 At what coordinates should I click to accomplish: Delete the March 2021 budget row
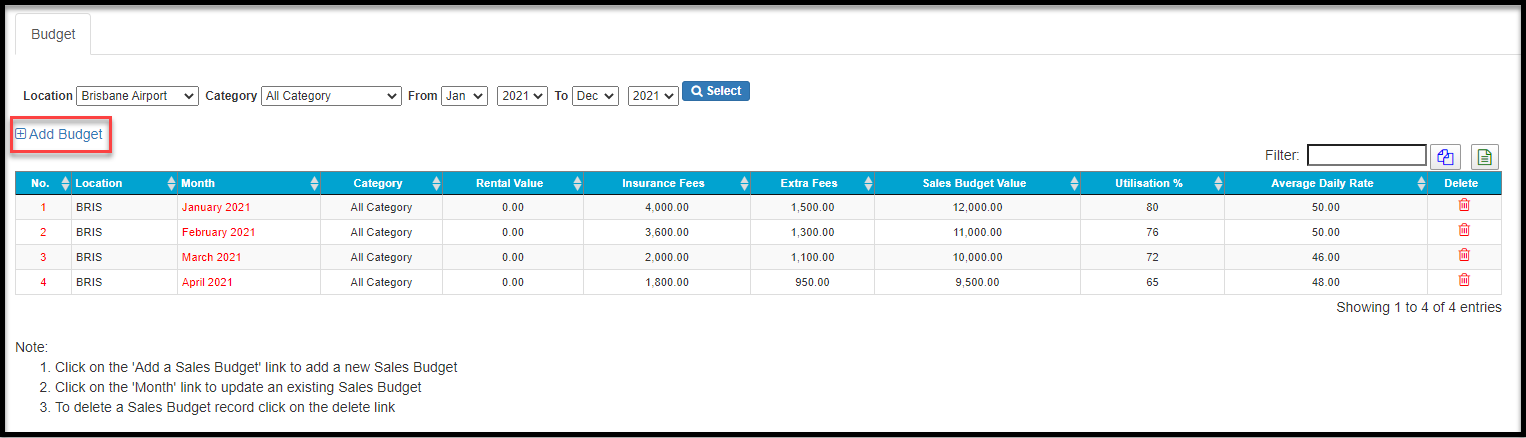point(1464,255)
